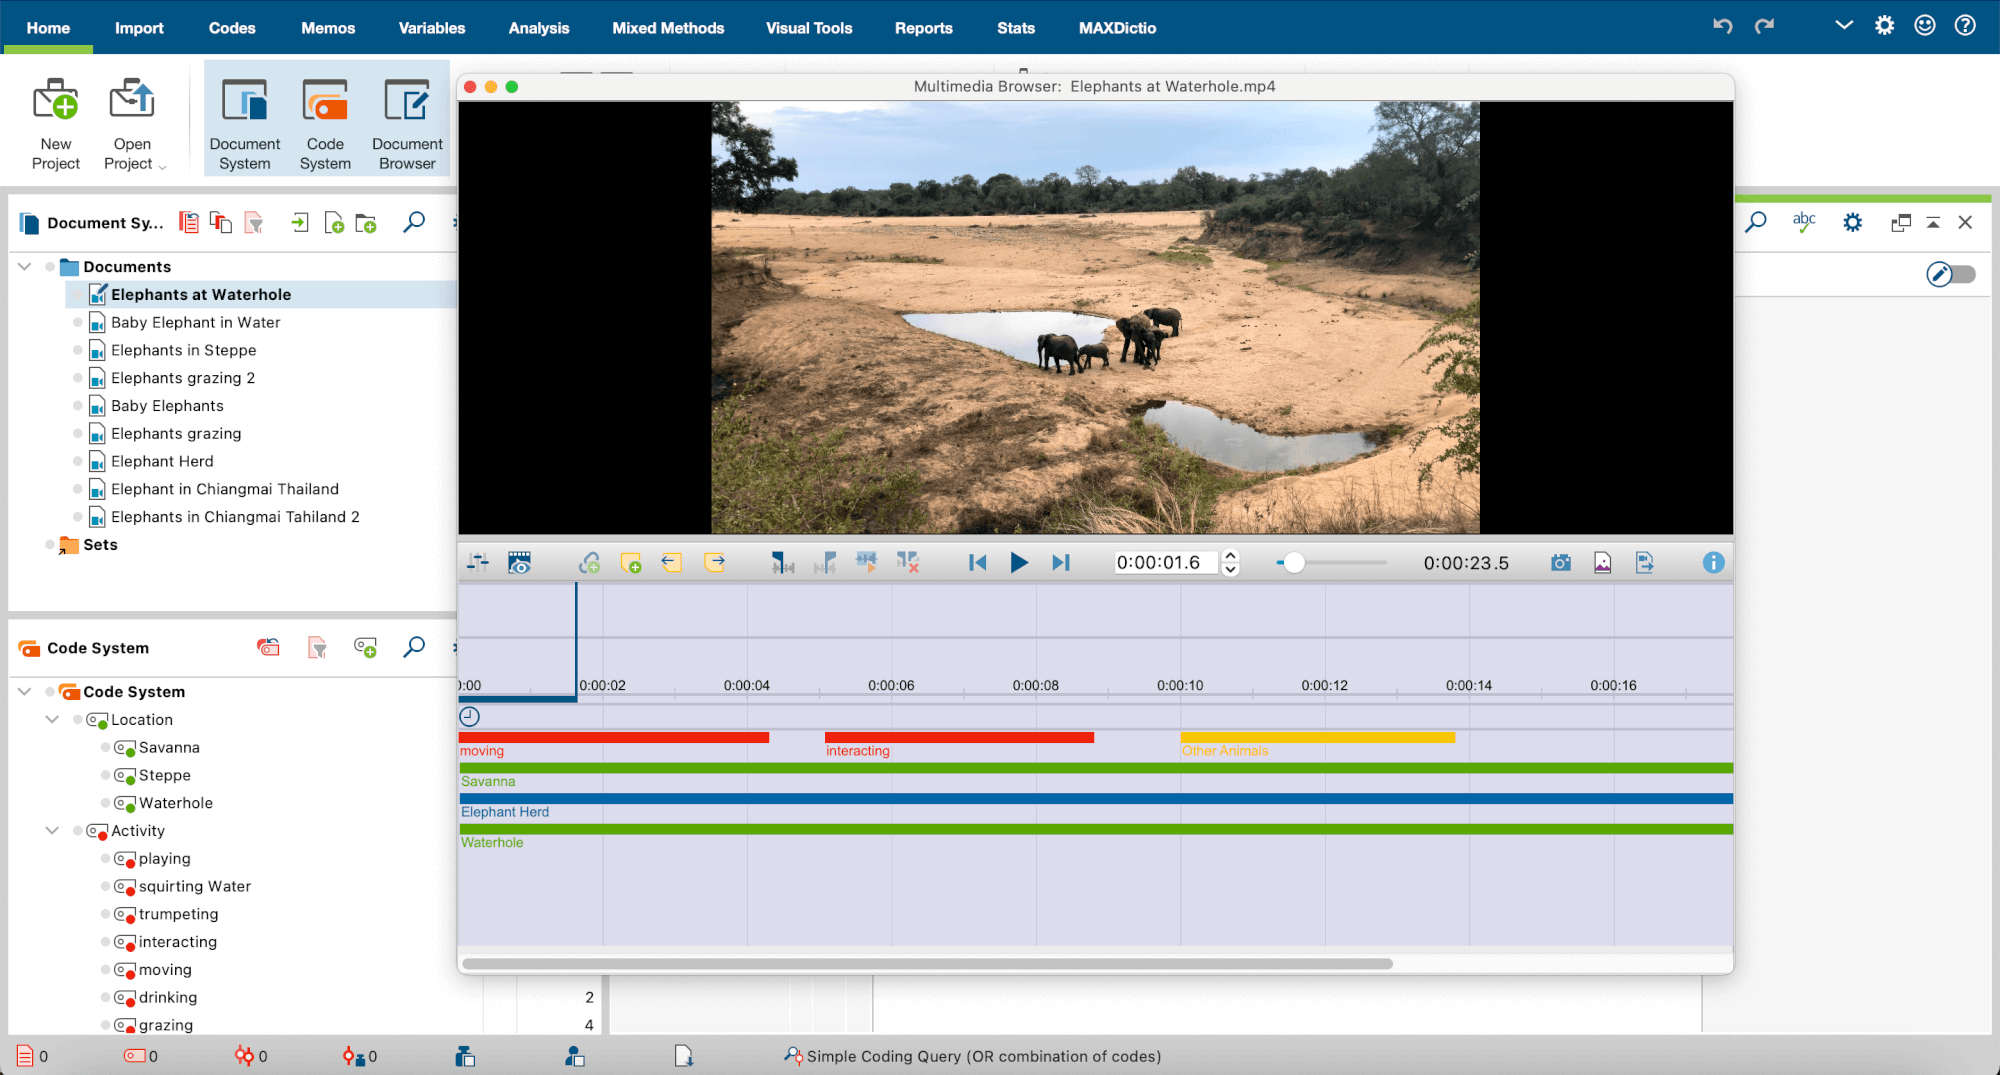The width and height of the screenshot is (2000, 1075).
Task: Collapse the Documents folder
Action: click(25, 266)
